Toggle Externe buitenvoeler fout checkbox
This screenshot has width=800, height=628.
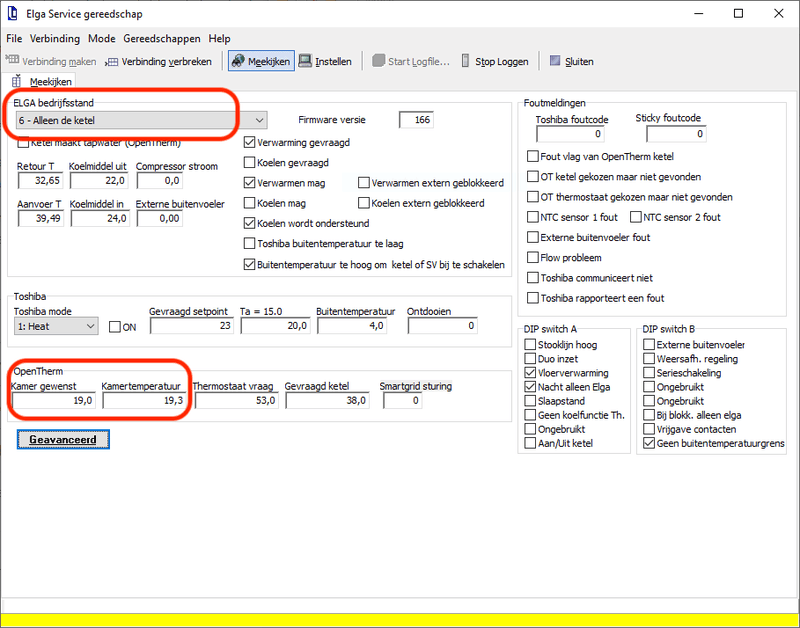[x=533, y=237]
